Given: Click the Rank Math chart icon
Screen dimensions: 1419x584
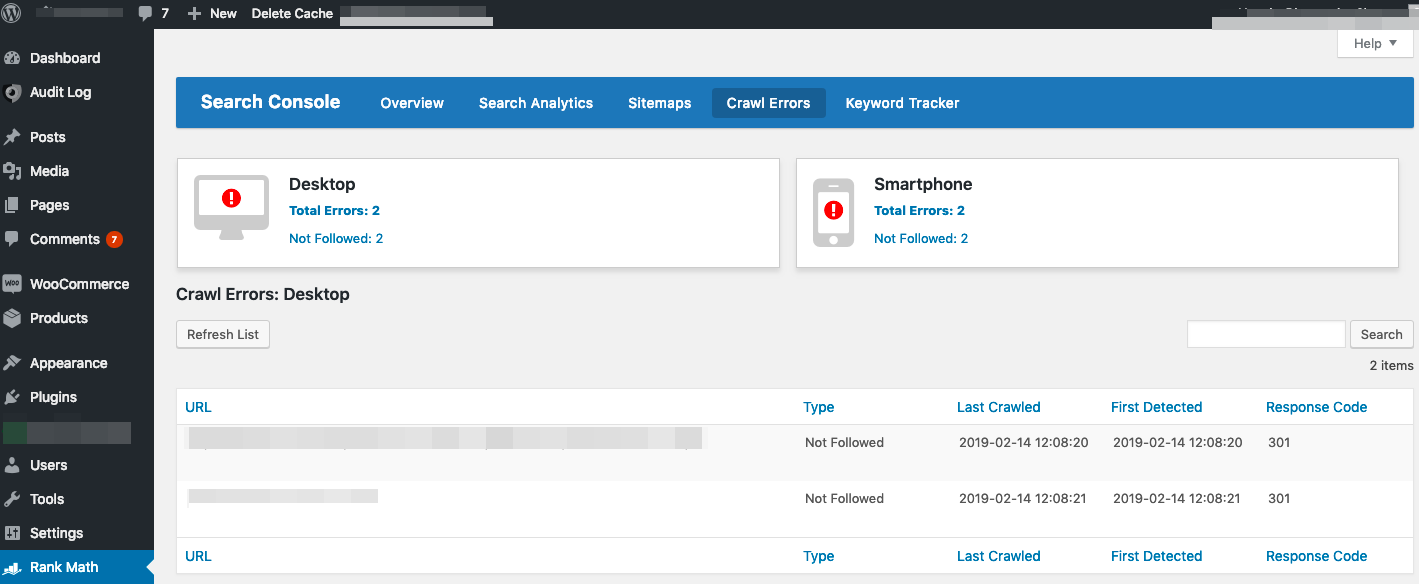Looking at the screenshot, I should pyautogui.click(x=13, y=567).
